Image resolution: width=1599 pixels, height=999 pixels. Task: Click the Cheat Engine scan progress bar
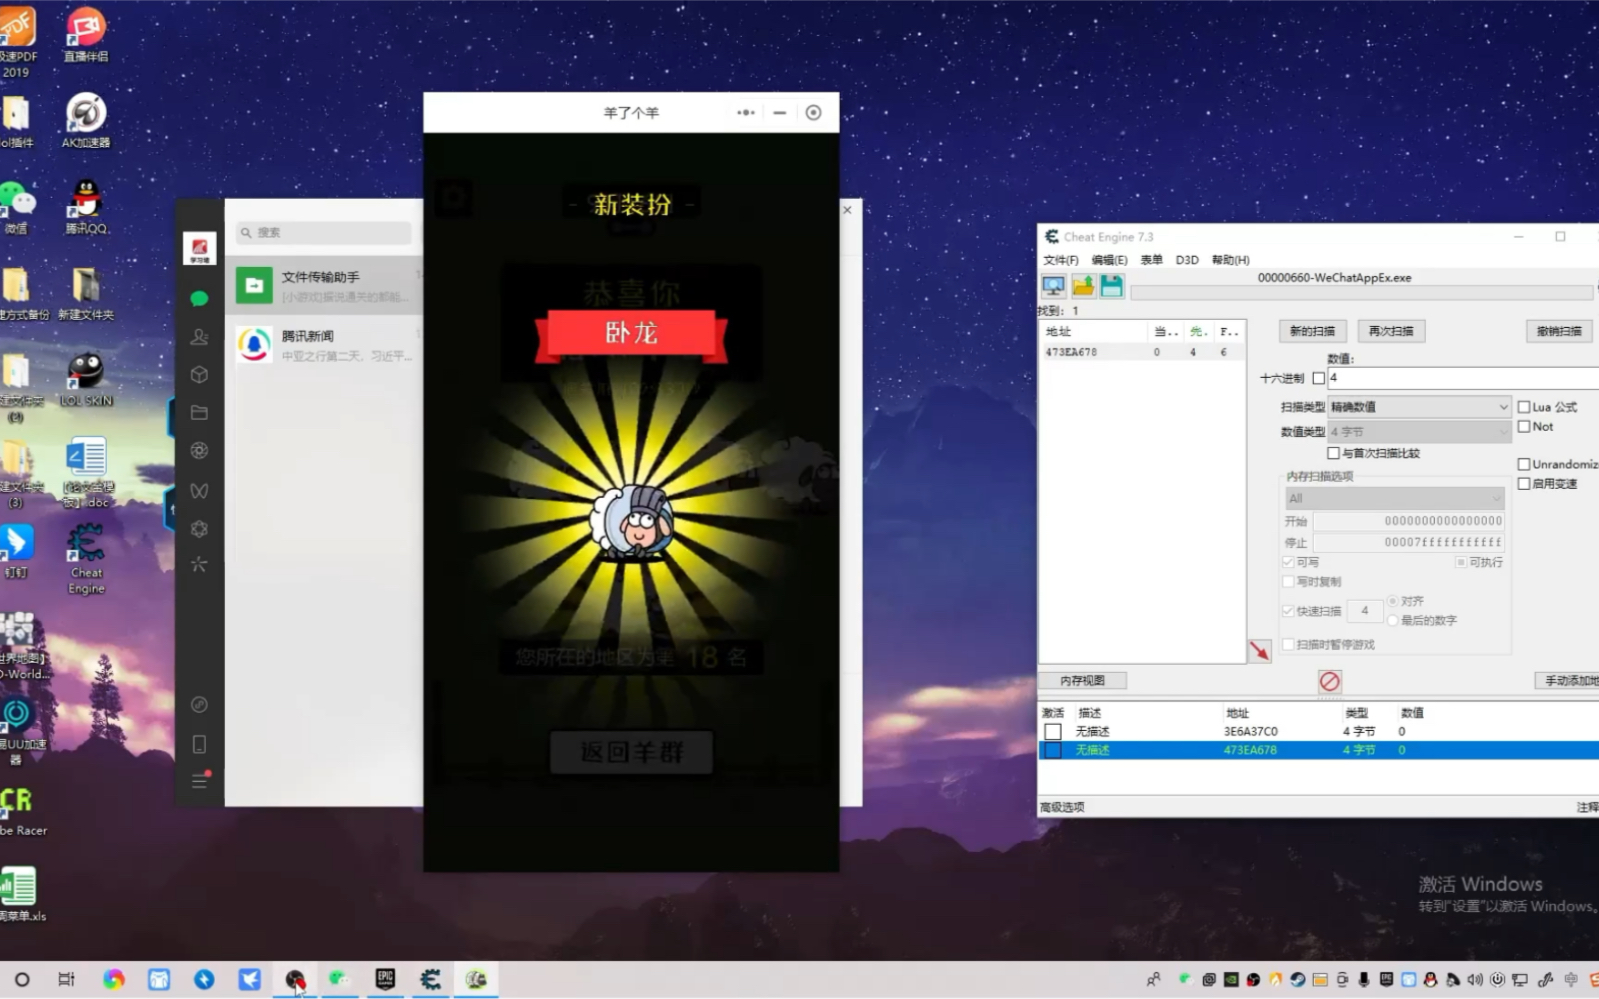point(1361,293)
